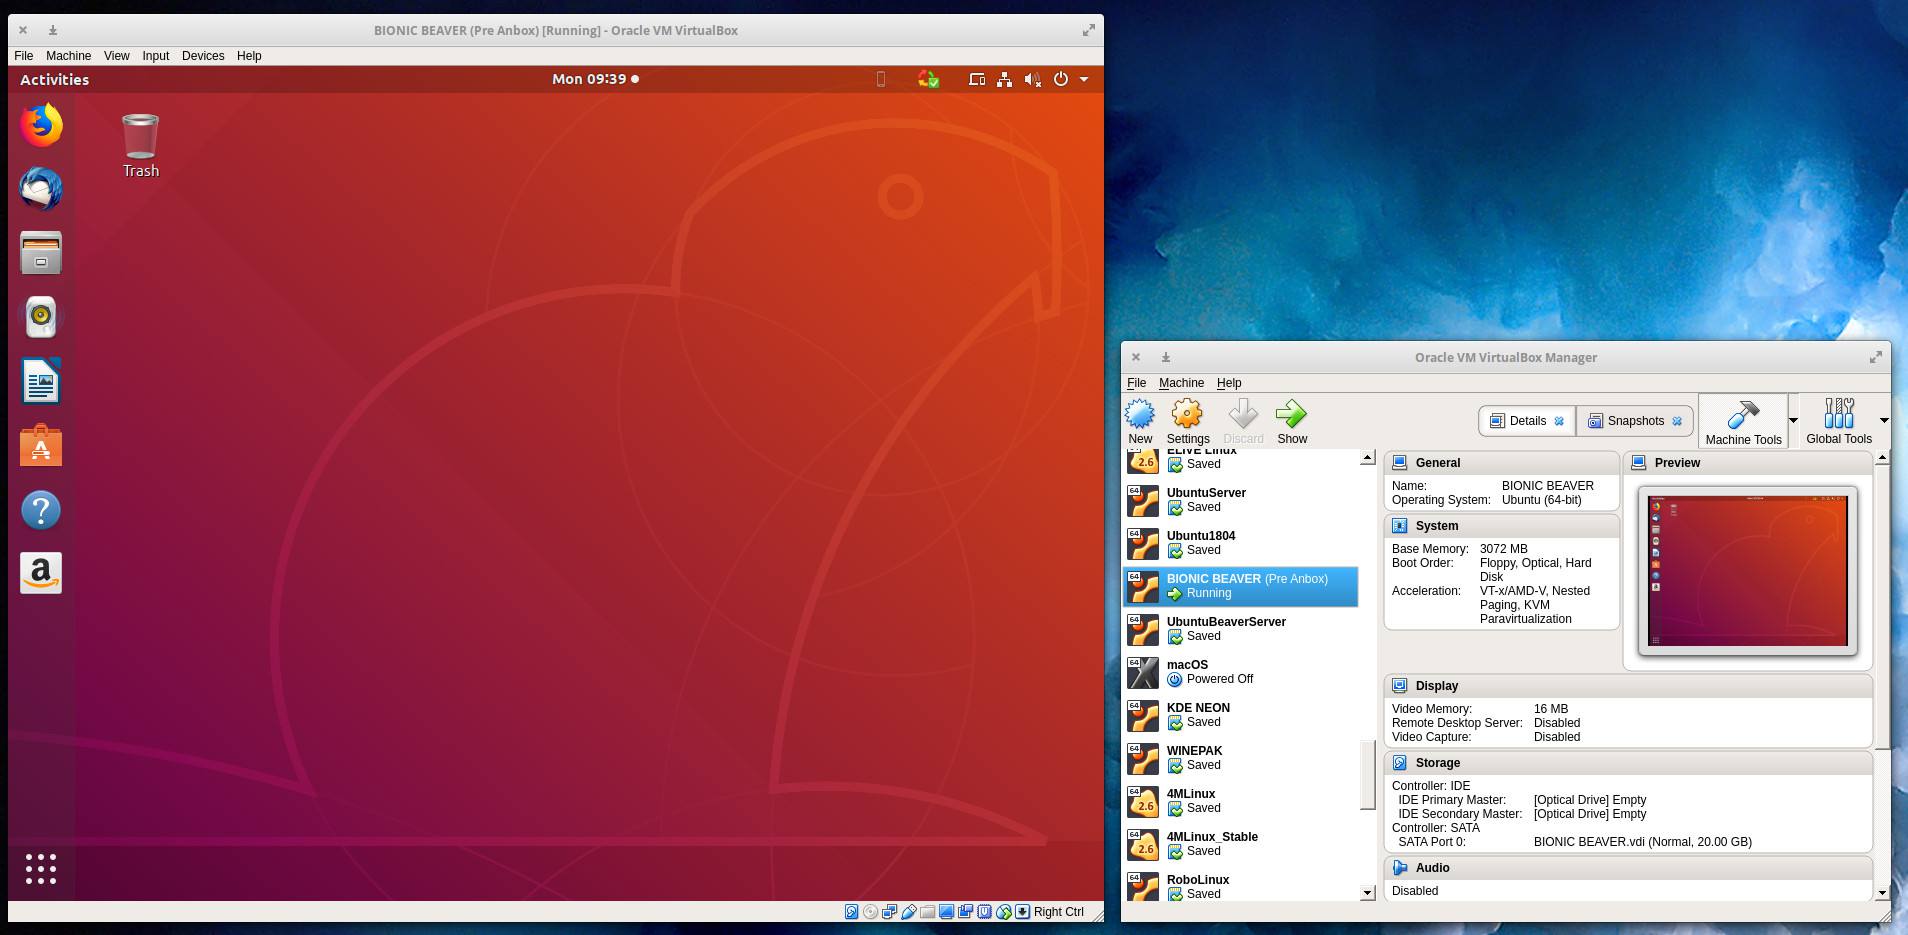1908x935 pixels.
Task: Open File menu in the BIONIC BEAVER window
Action: (24, 56)
